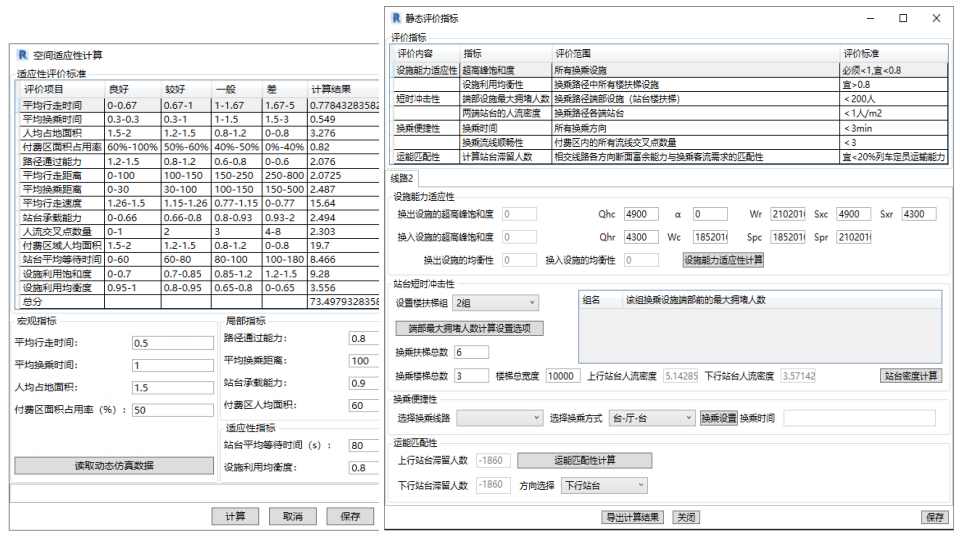Click the 端部最大拥堵人数计算设置选项 button
This screenshot has height=540, width=960.
pos(469,329)
